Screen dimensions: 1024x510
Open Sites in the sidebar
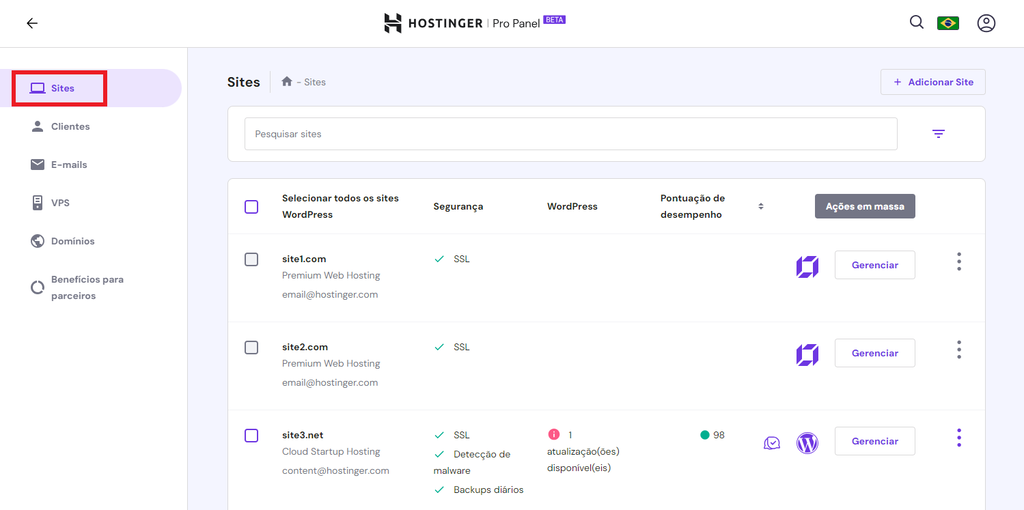click(x=91, y=88)
